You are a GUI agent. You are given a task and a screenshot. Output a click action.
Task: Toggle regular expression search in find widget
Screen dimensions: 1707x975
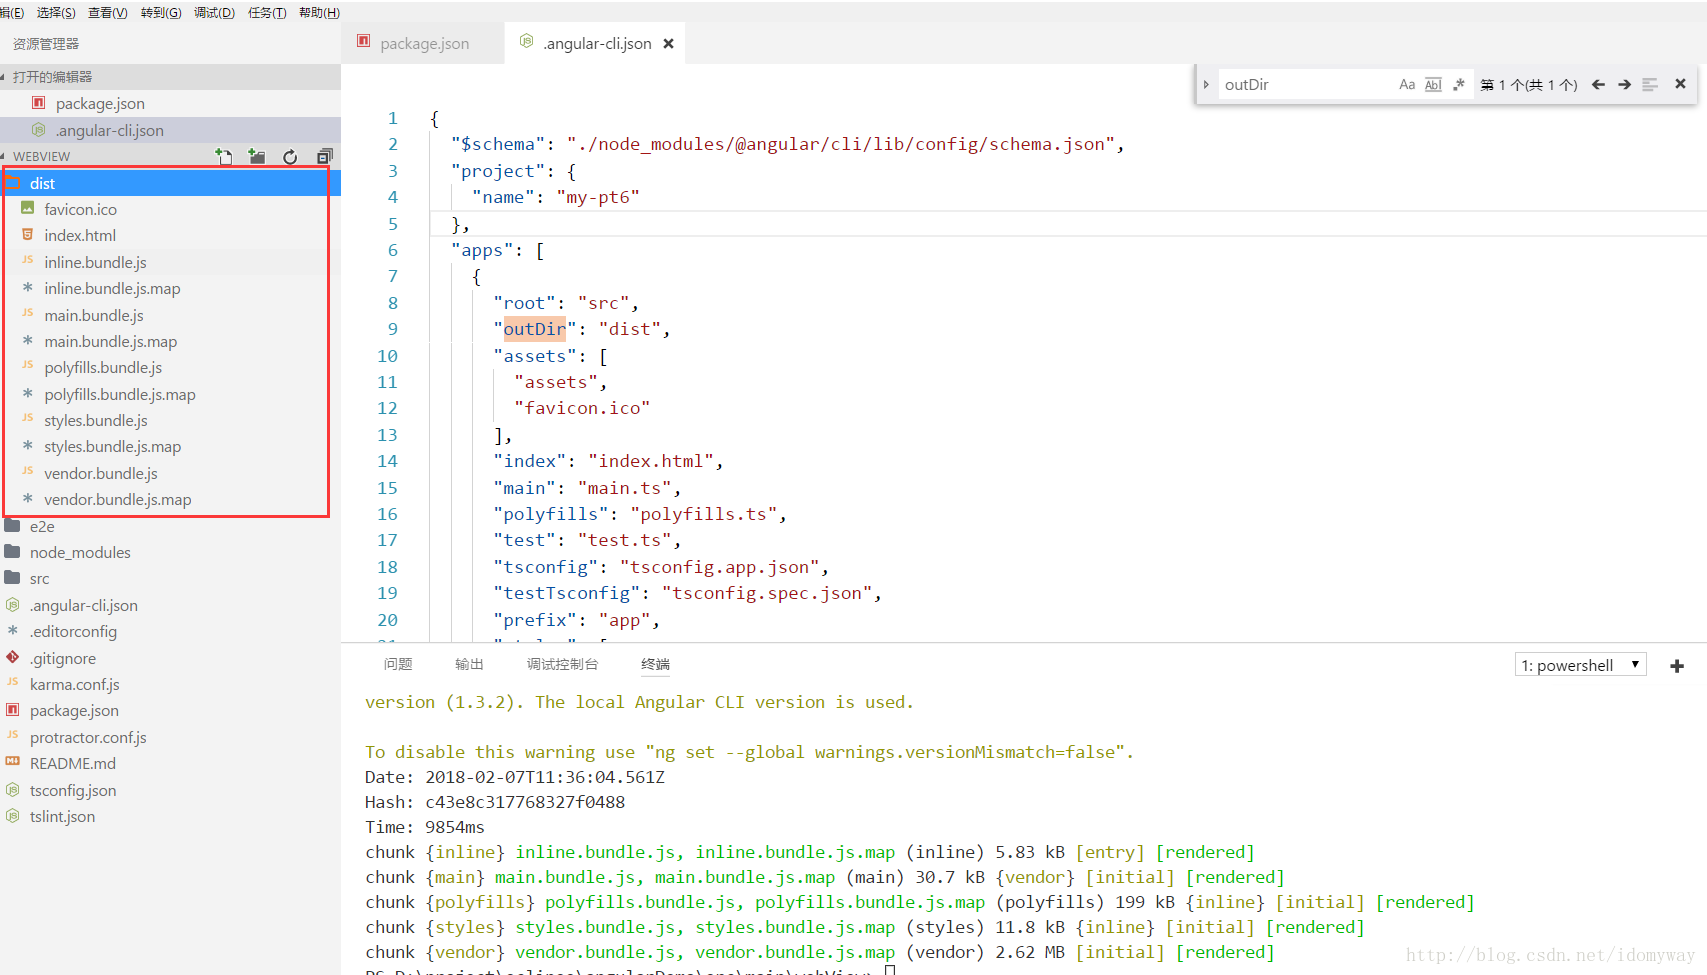1459,85
